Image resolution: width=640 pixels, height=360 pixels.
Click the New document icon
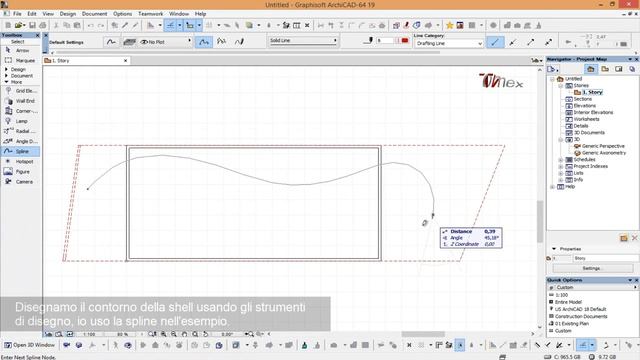click(x=8, y=25)
